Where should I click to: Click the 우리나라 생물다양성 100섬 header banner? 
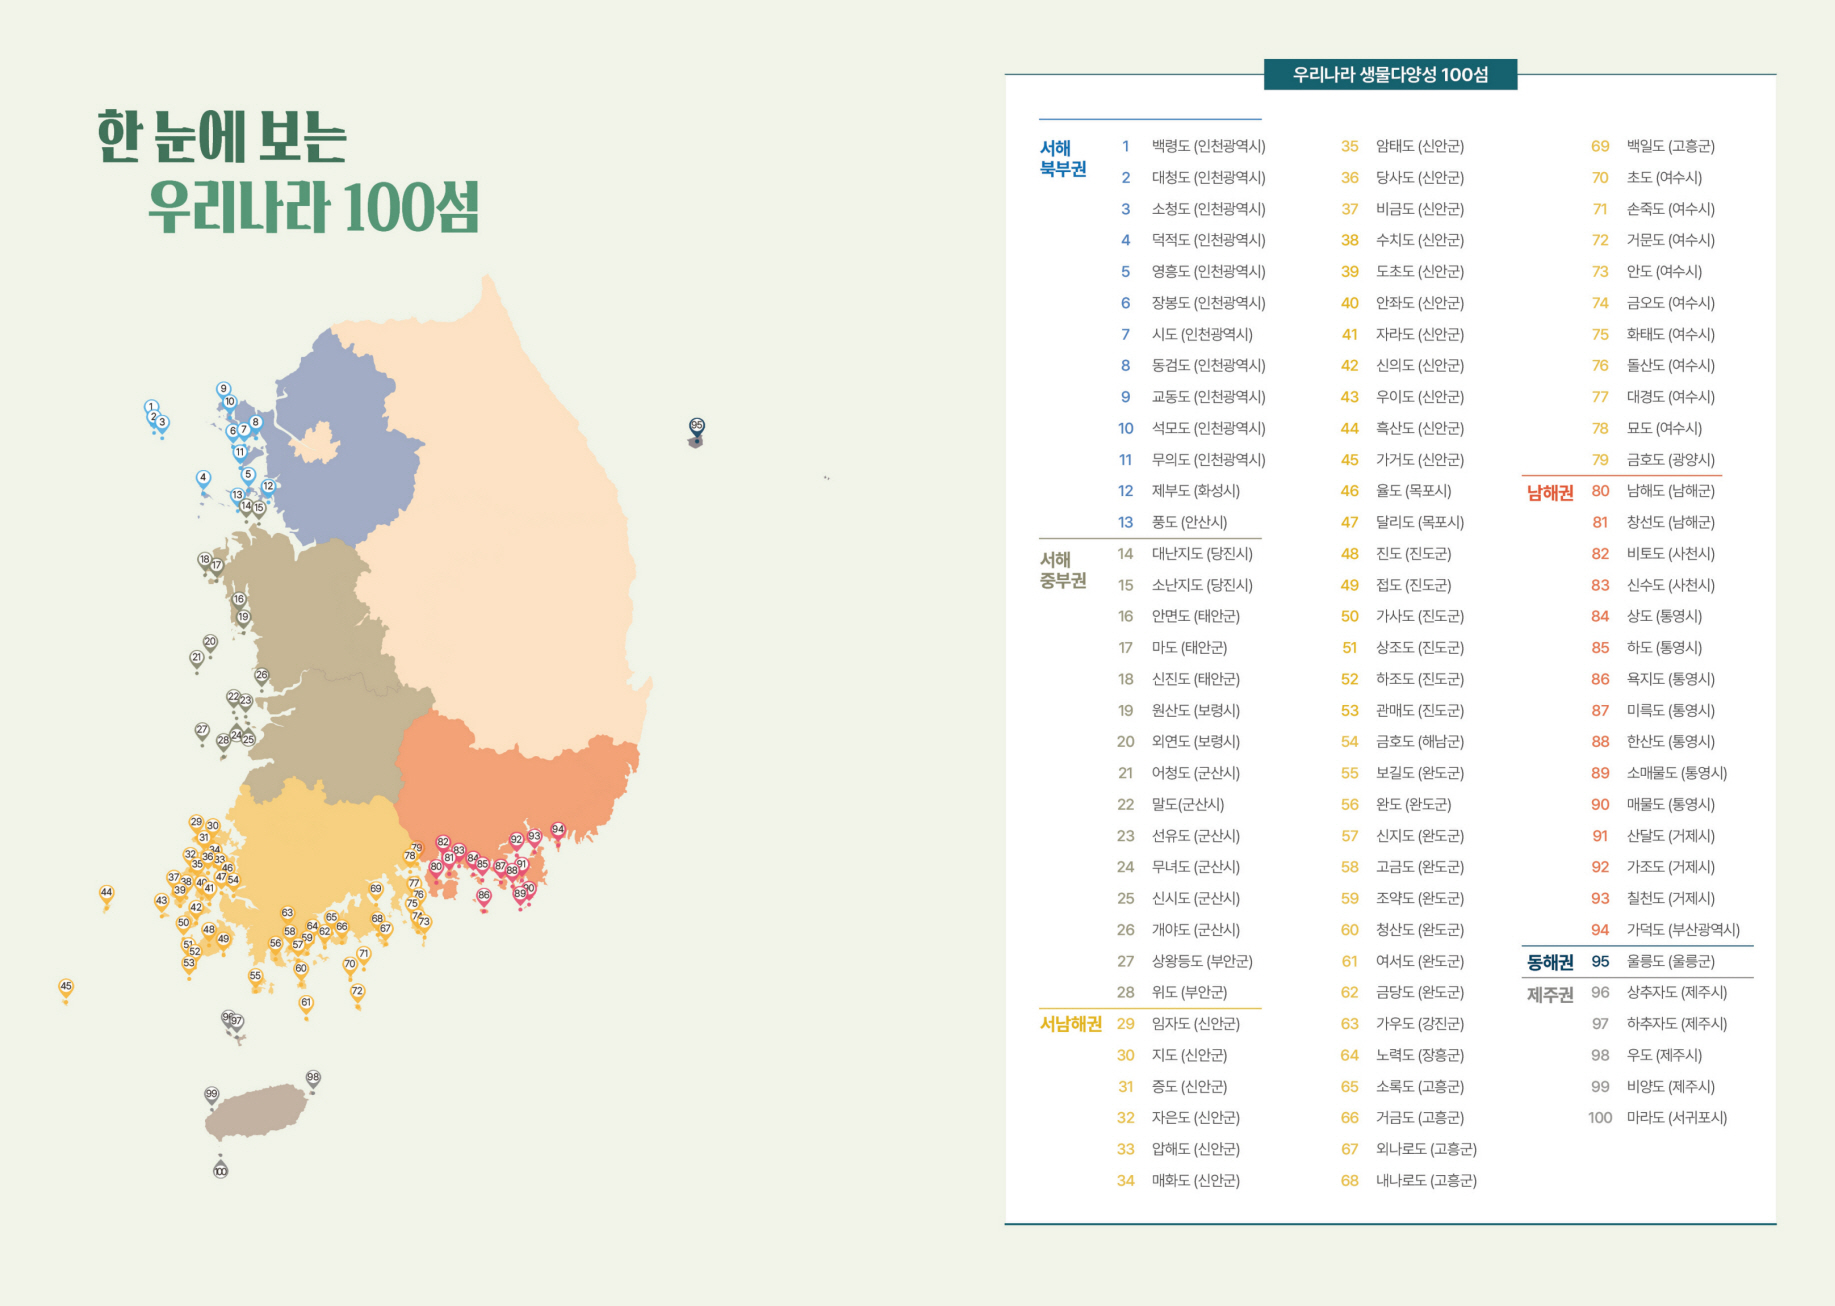pos(1390,75)
